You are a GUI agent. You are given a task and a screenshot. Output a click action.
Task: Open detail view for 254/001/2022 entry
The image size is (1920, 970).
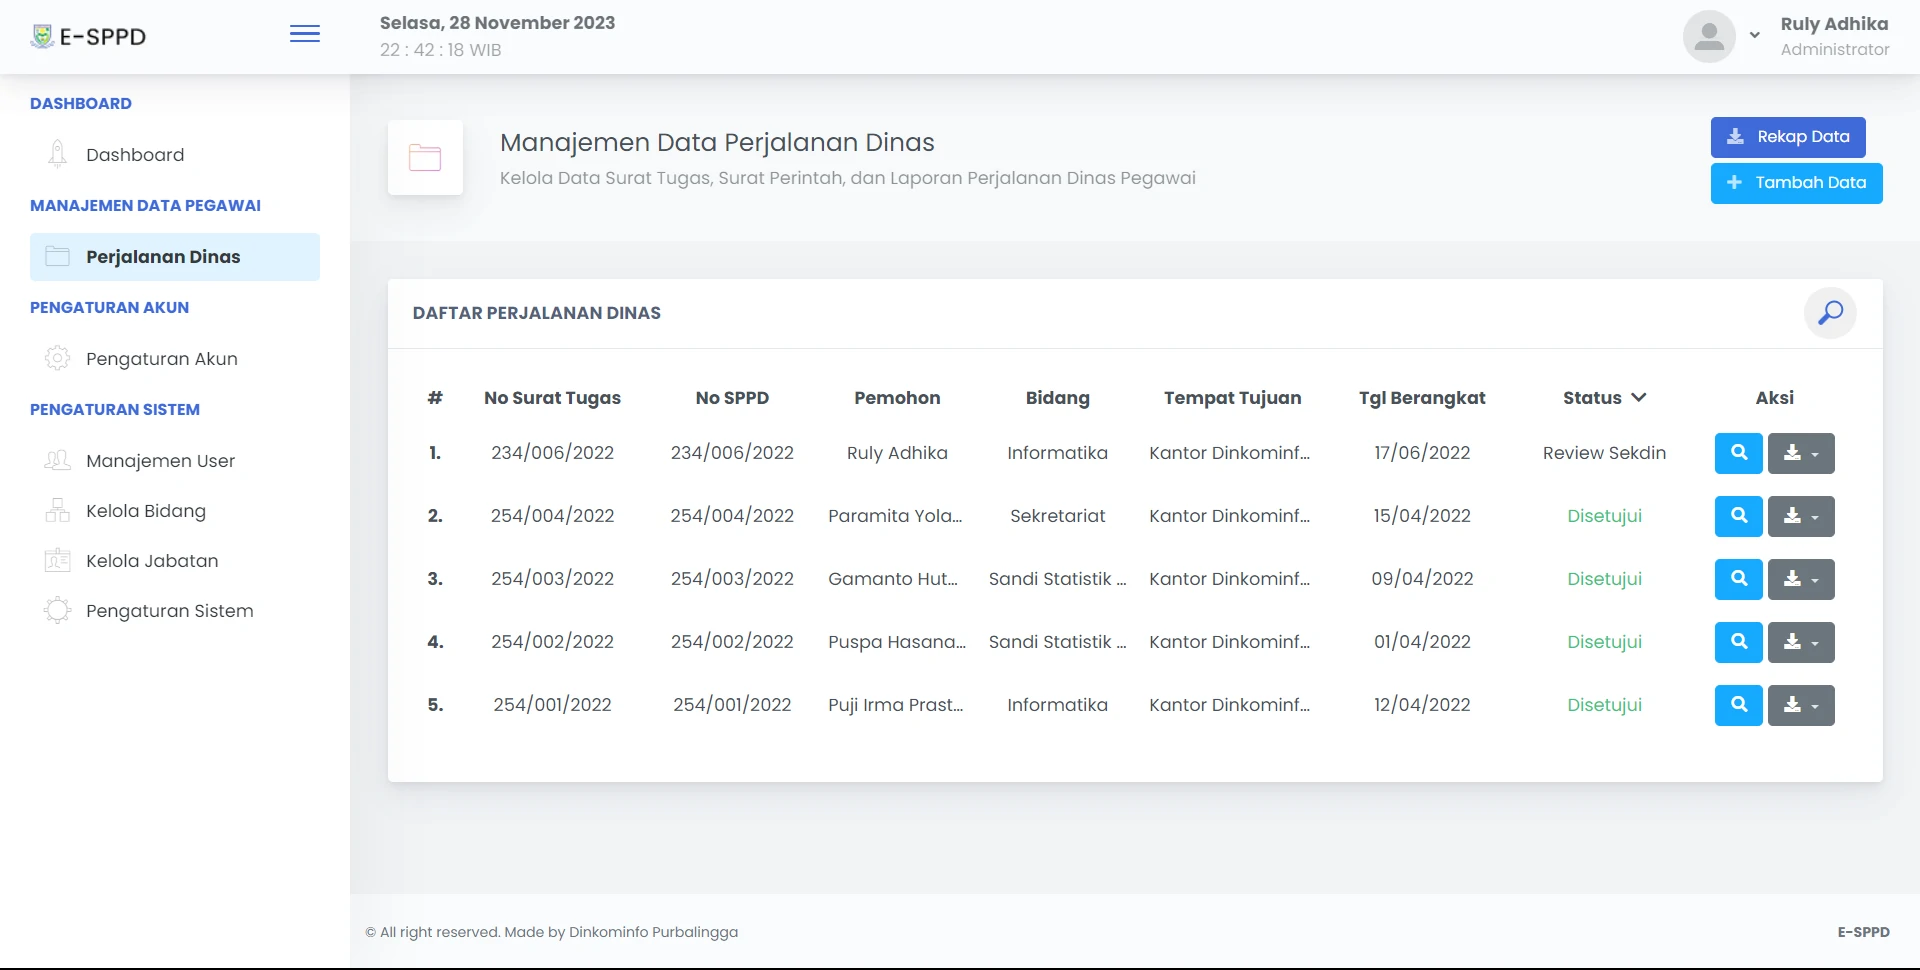[1738, 705]
